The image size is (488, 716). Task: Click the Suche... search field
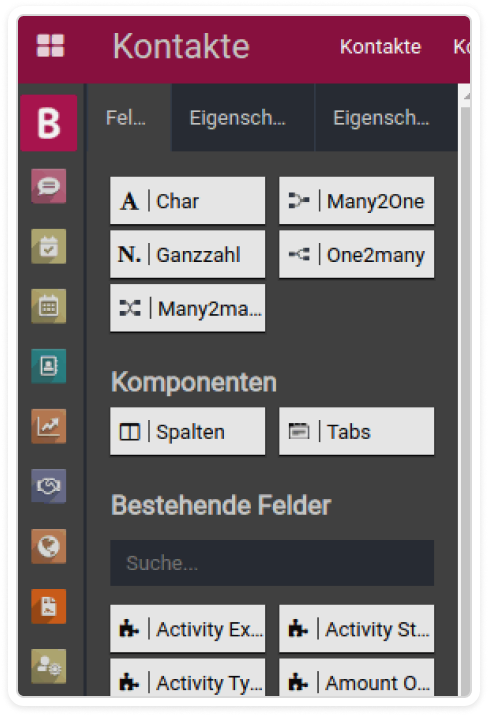pos(272,563)
